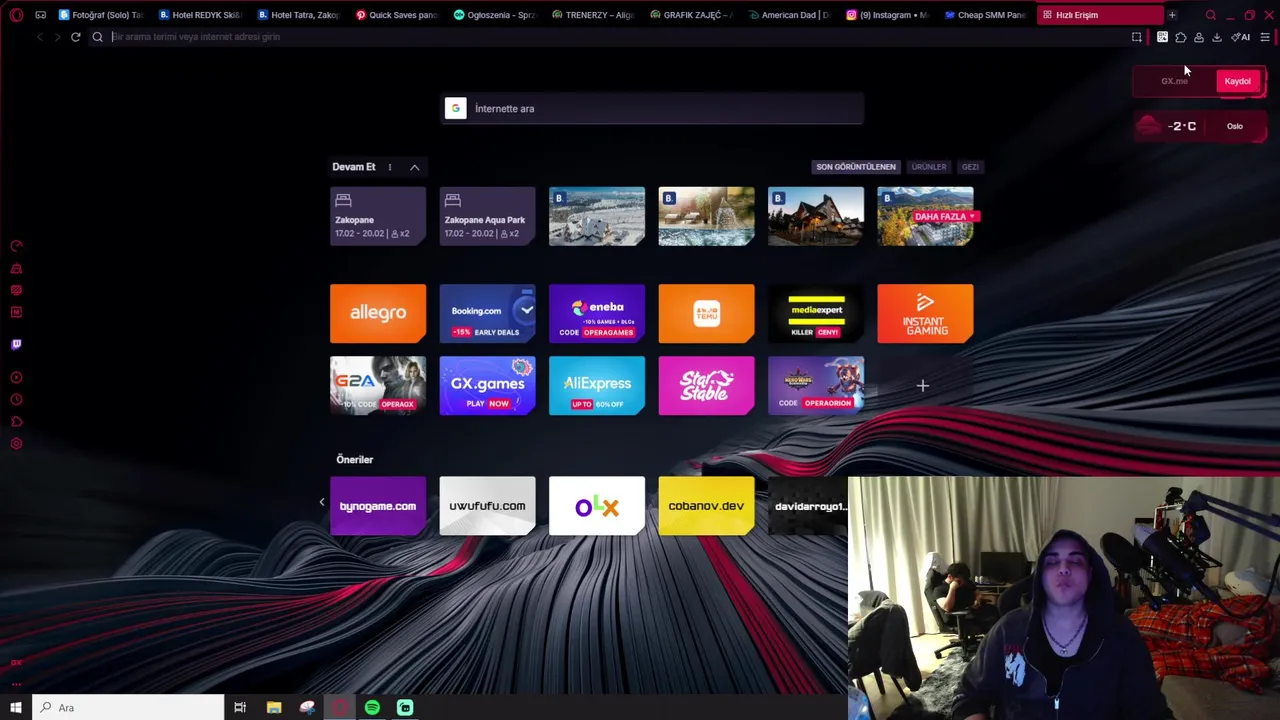Screen dimensions: 1280x720
Task: Collapse the Devam Et section chevron
Action: (x=414, y=167)
